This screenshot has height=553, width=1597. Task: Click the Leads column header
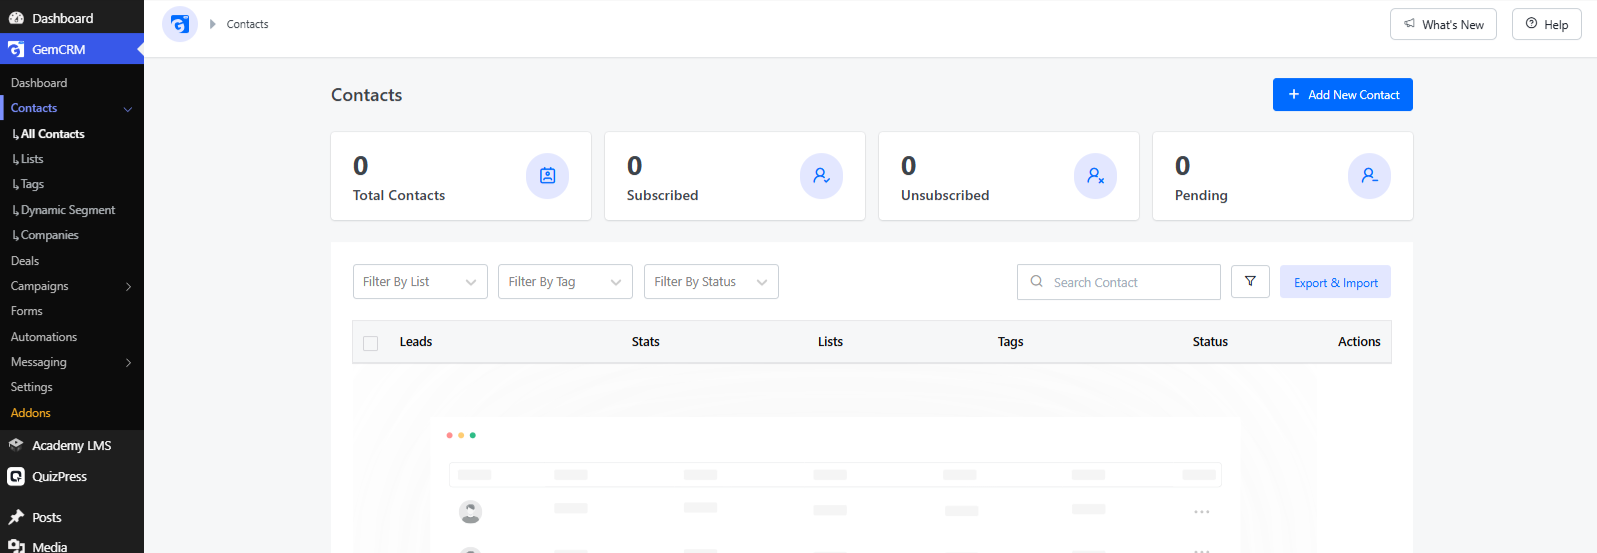click(x=416, y=342)
